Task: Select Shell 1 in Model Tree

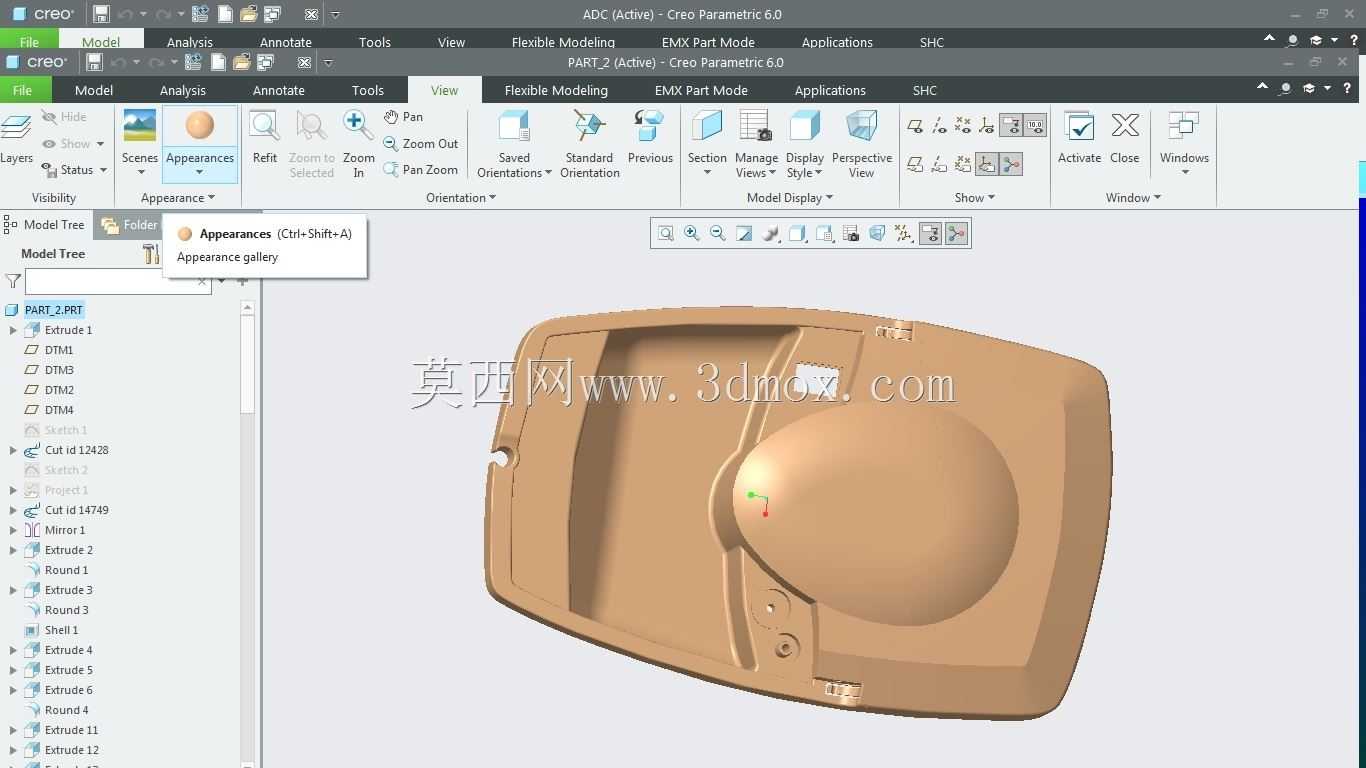Action: tap(61, 630)
